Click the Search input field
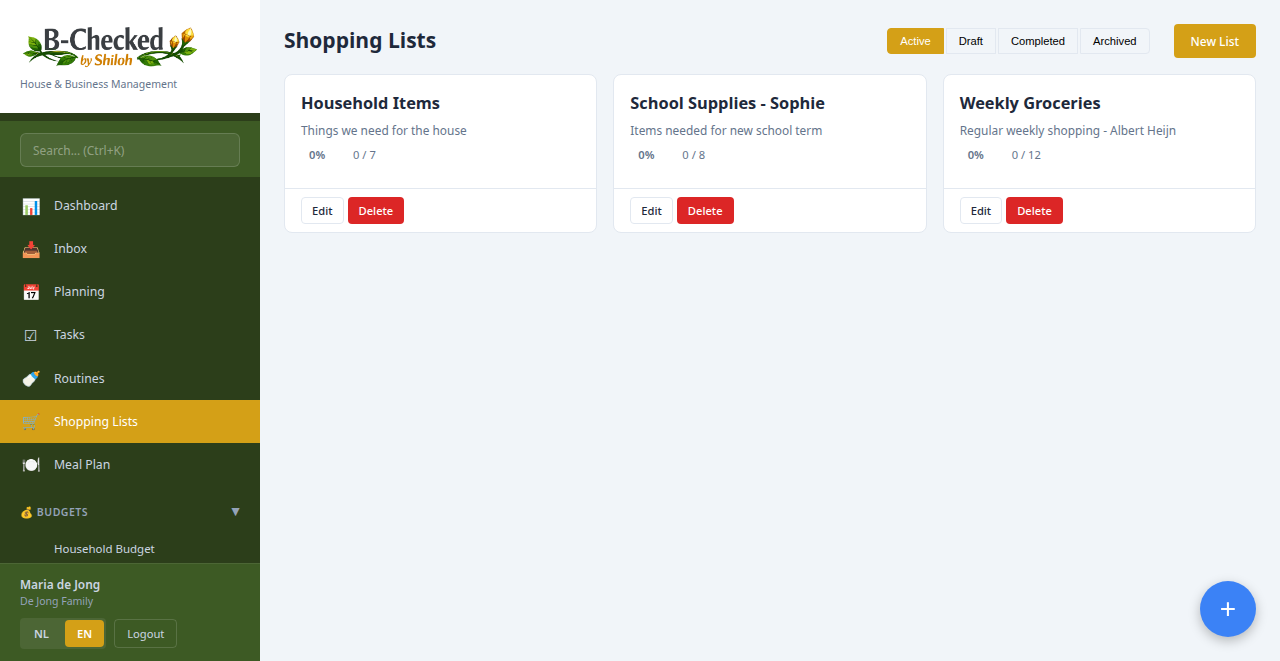The height and width of the screenshot is (661, 1280). pyautogui.click(x=129, y=149)
